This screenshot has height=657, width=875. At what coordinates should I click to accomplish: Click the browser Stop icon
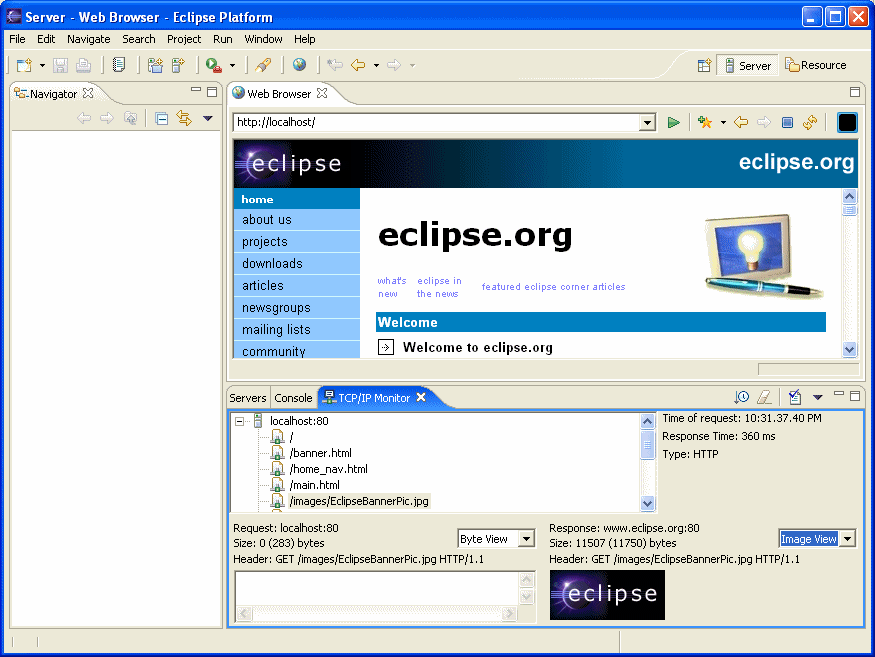tap(787, 122)
